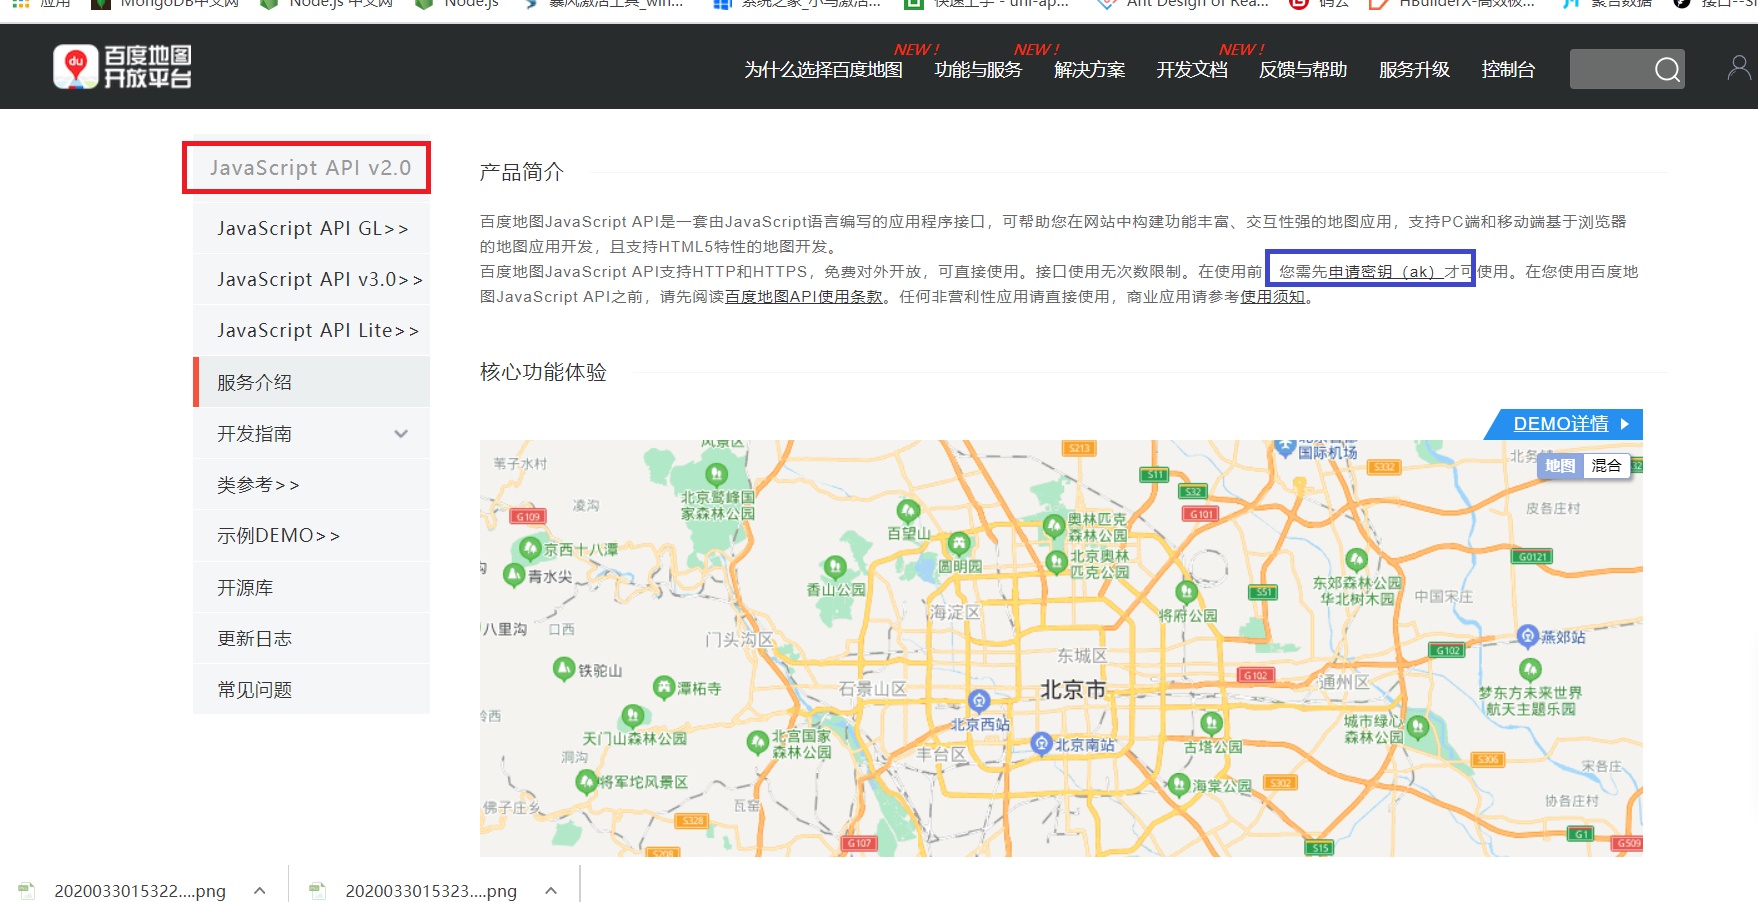
Task: Click 海棠公园 marker icon on map
Action: (x=1179, y=785)
